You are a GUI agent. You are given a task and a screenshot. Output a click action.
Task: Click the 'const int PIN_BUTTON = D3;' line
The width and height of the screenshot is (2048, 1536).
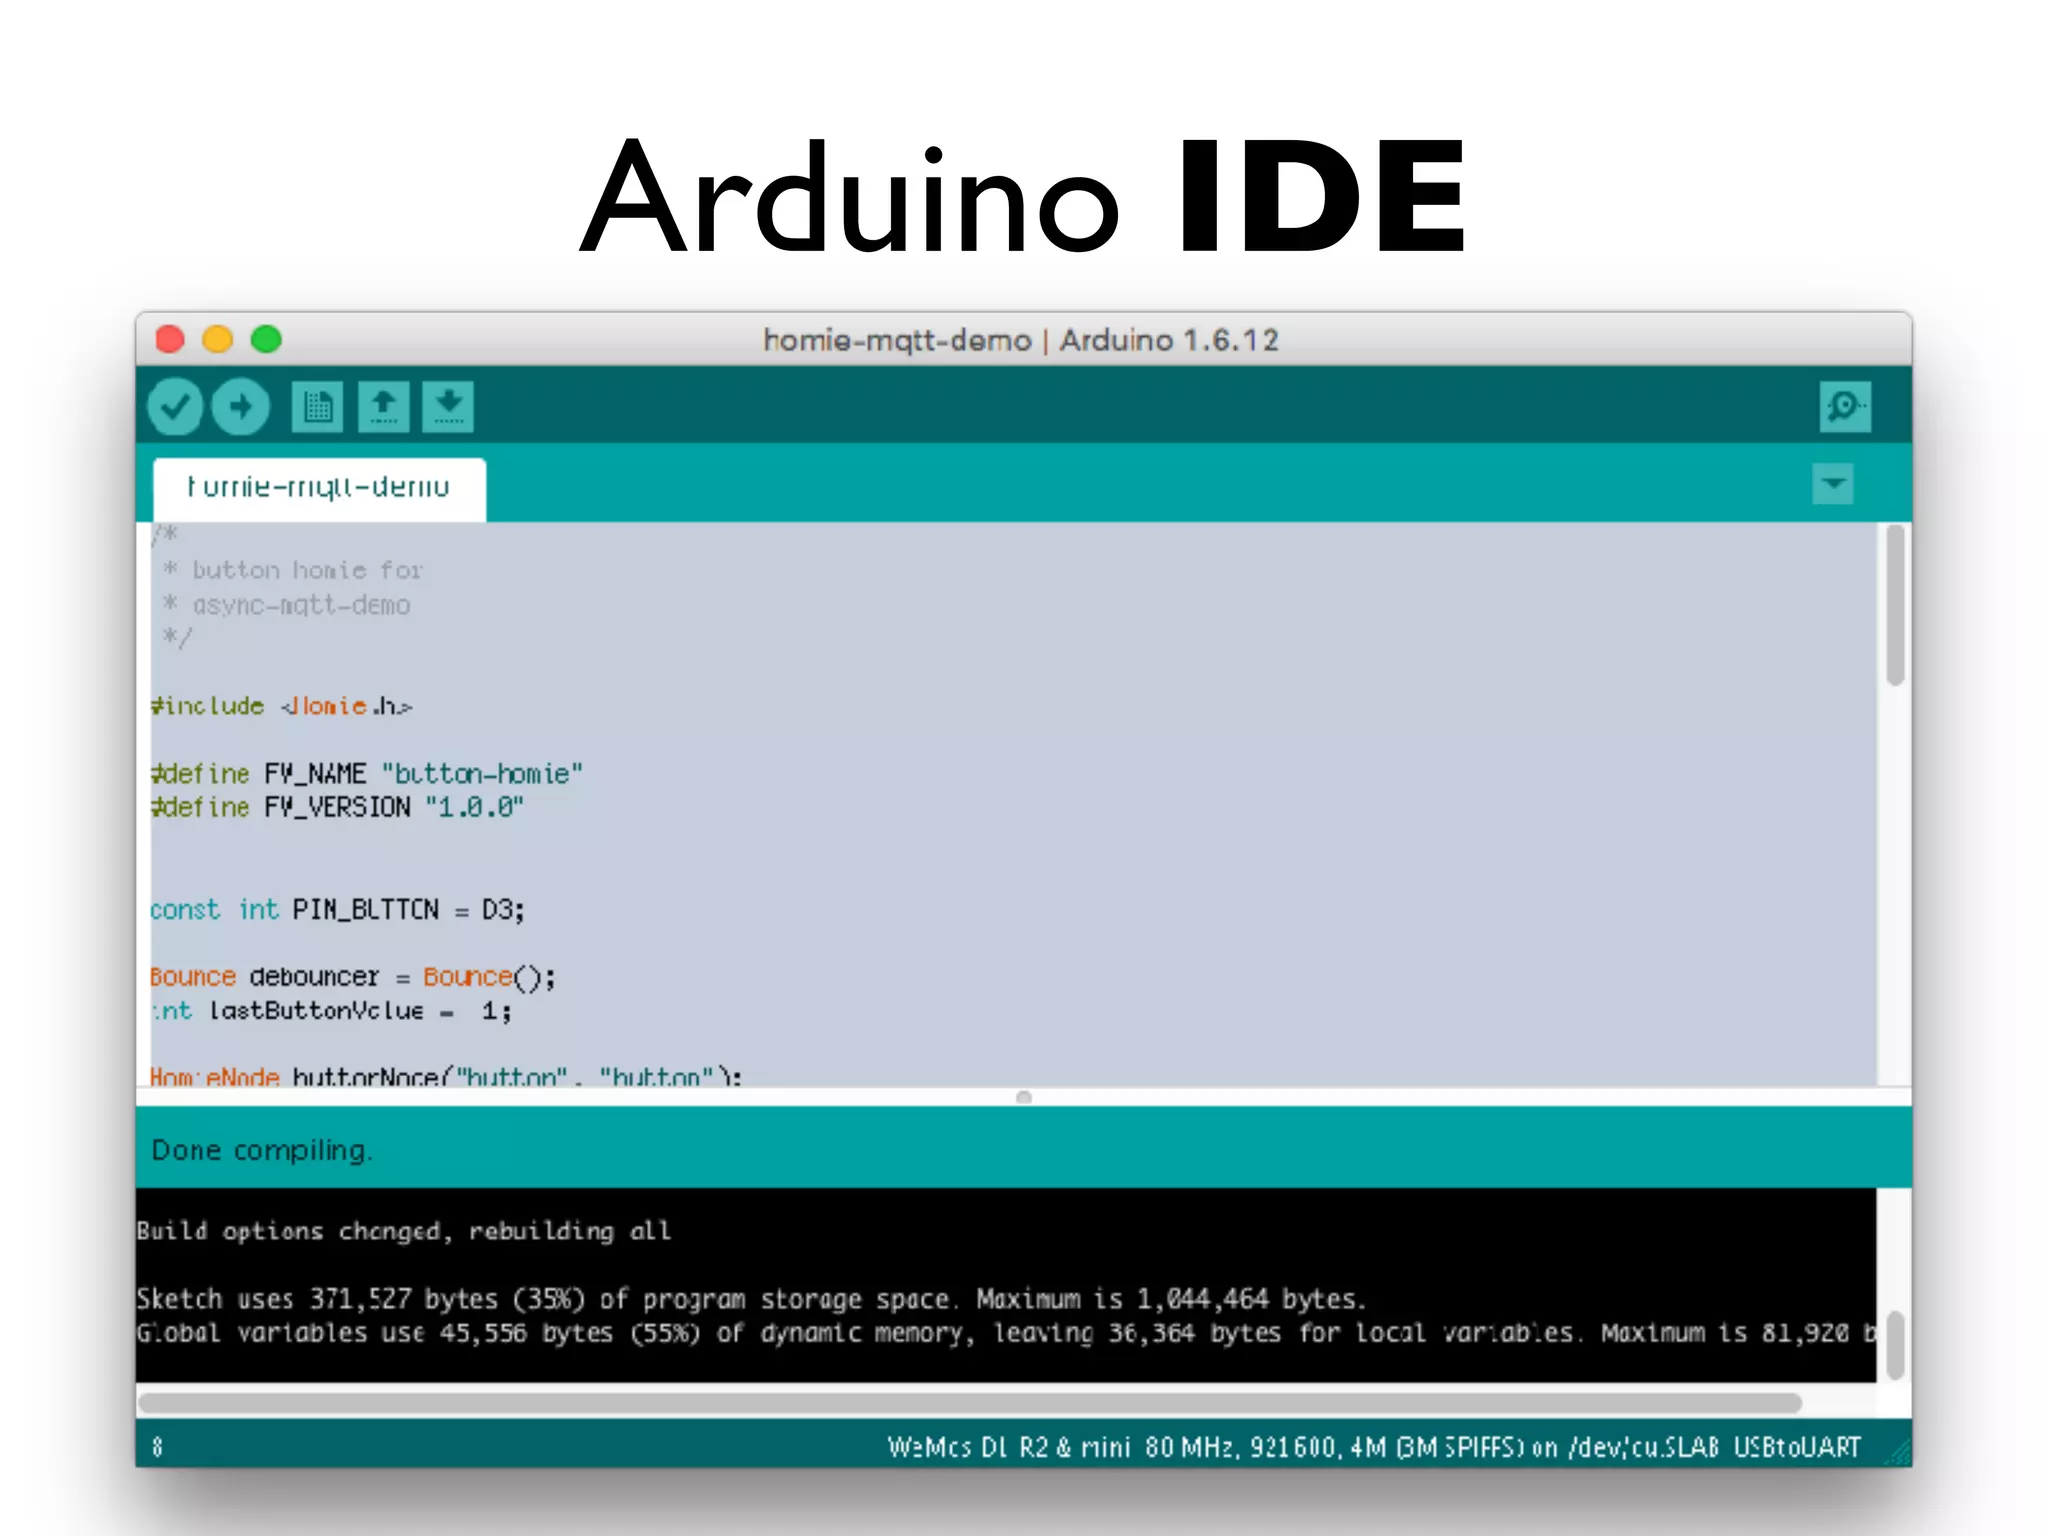click(337, 909)
